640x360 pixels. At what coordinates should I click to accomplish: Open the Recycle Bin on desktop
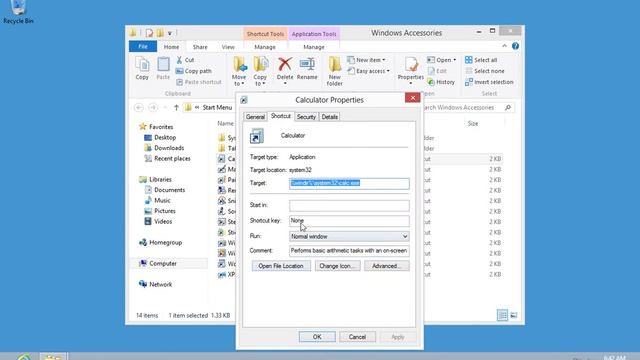[x=18, y=12]
